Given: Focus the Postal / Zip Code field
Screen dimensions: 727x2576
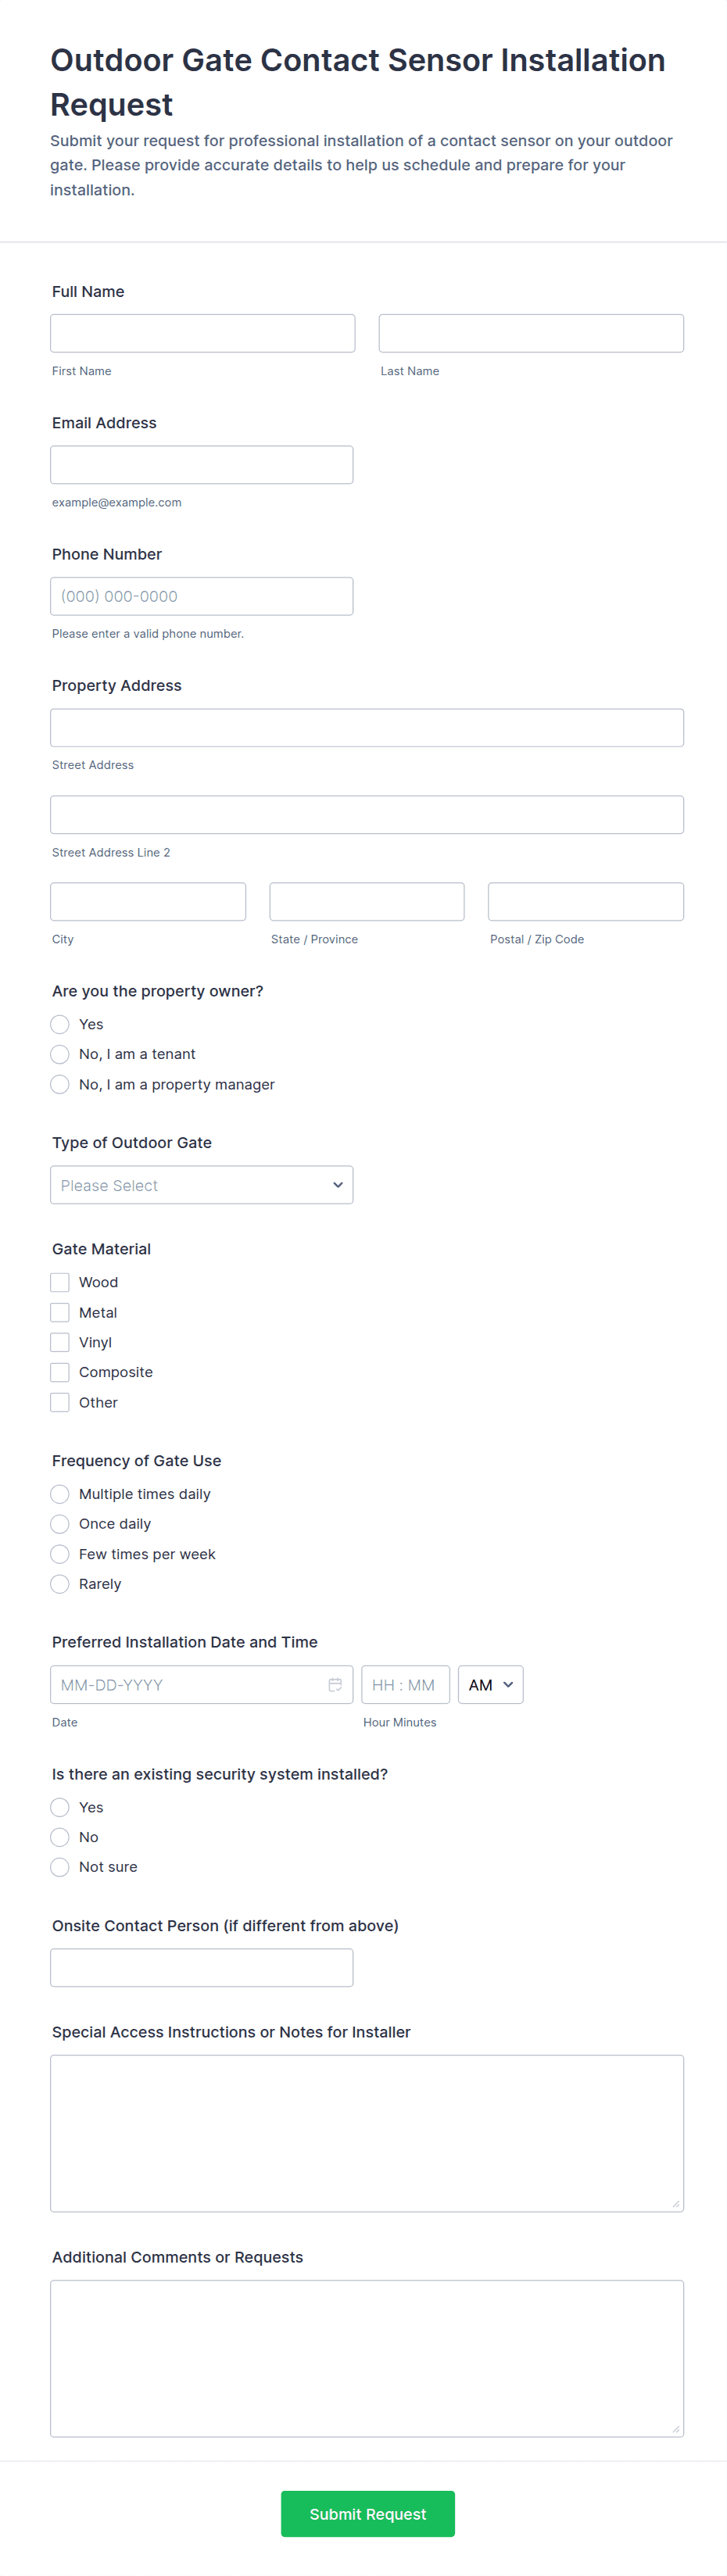Looking at the screenshot, I should click(x=585, y=901).
